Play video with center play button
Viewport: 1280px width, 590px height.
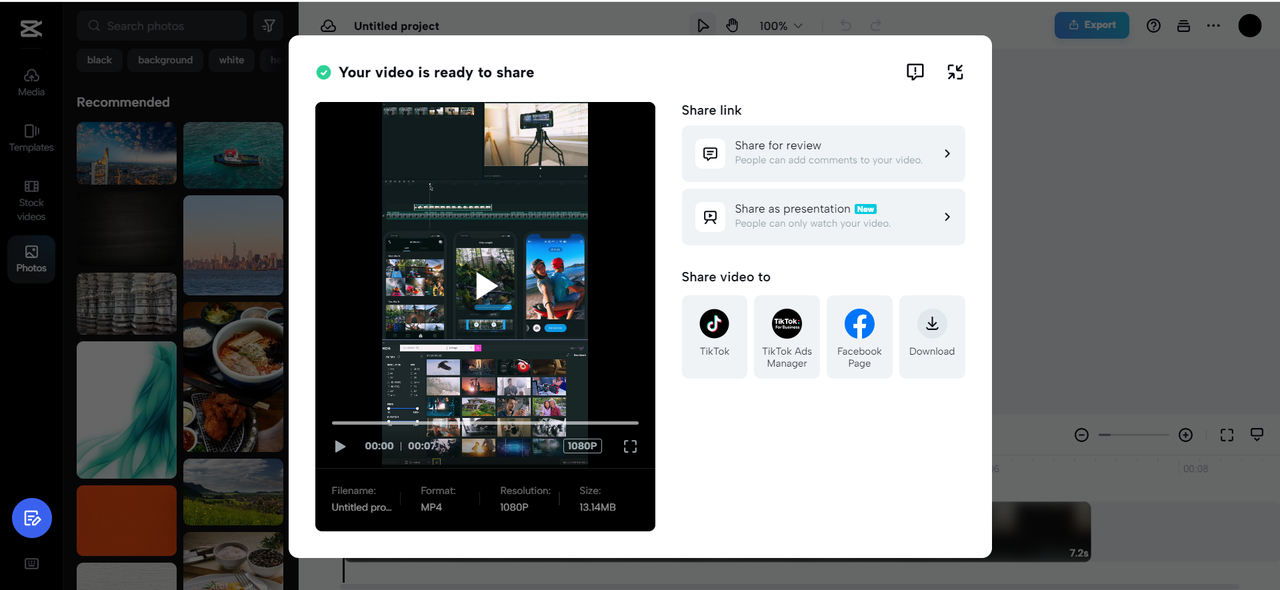coord(485,286)
